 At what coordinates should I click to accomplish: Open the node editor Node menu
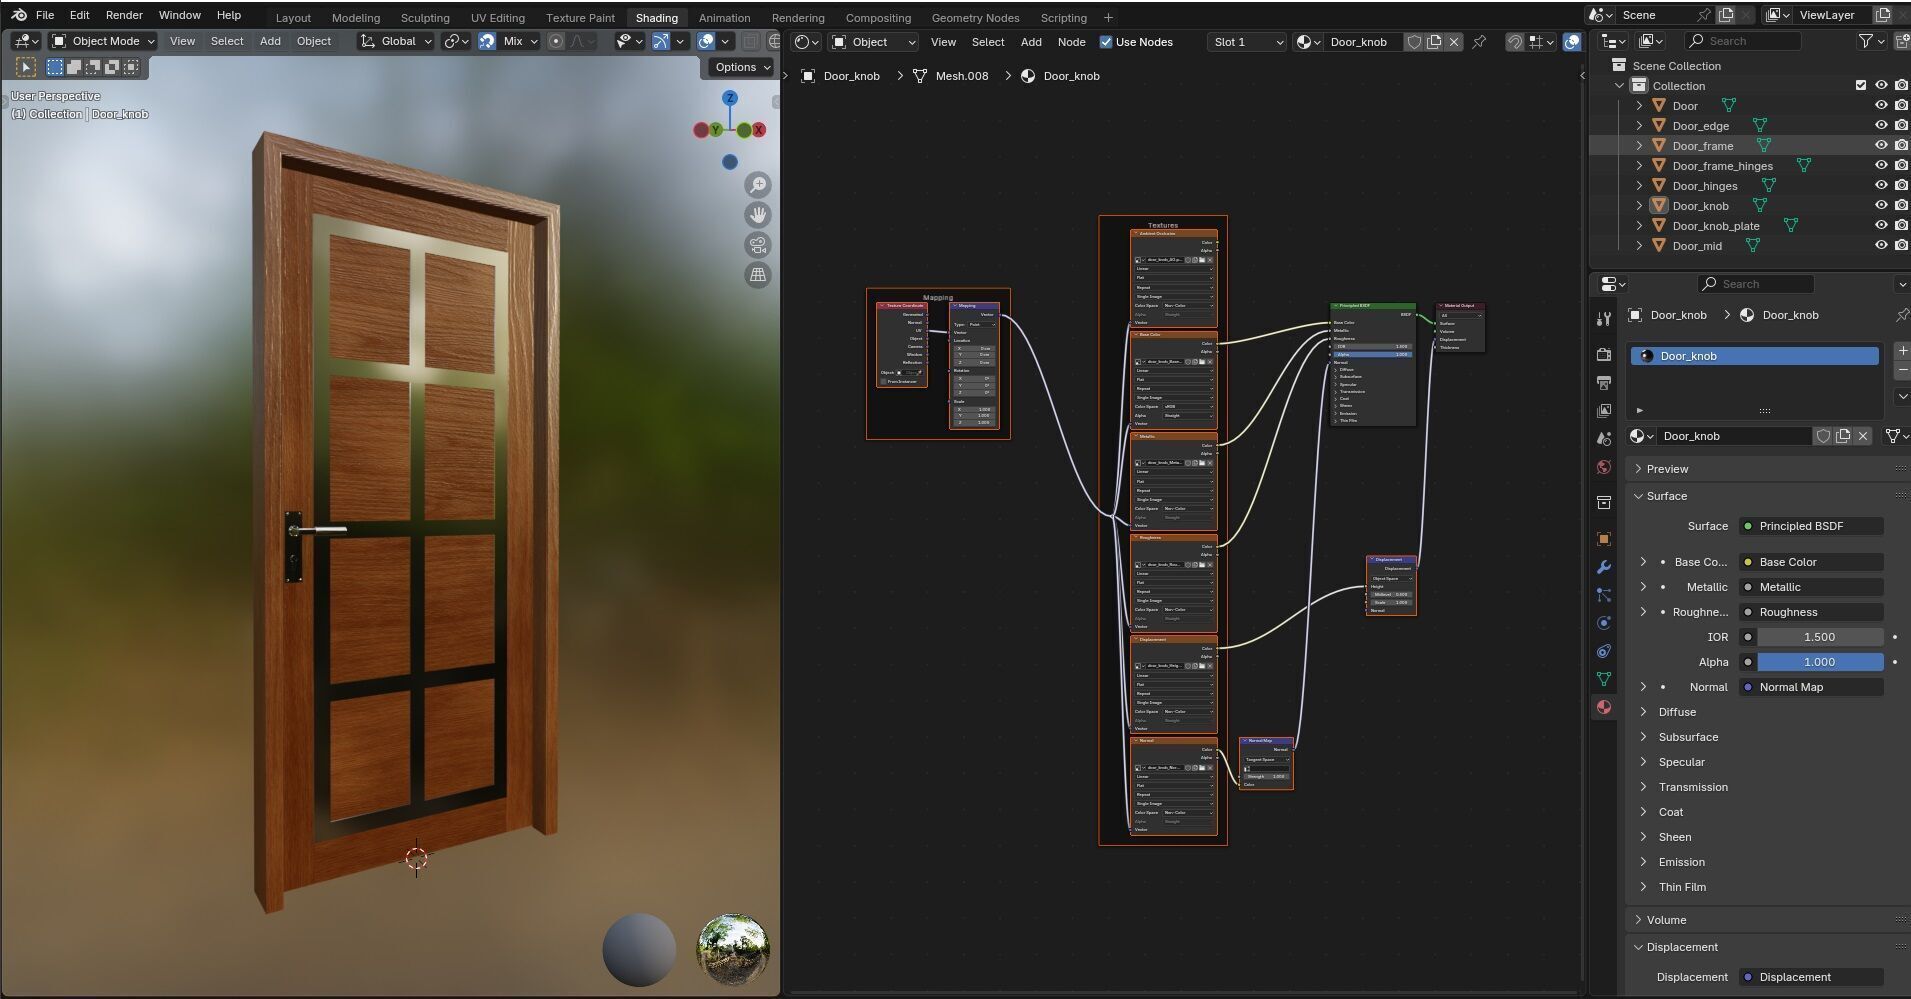1071,42
